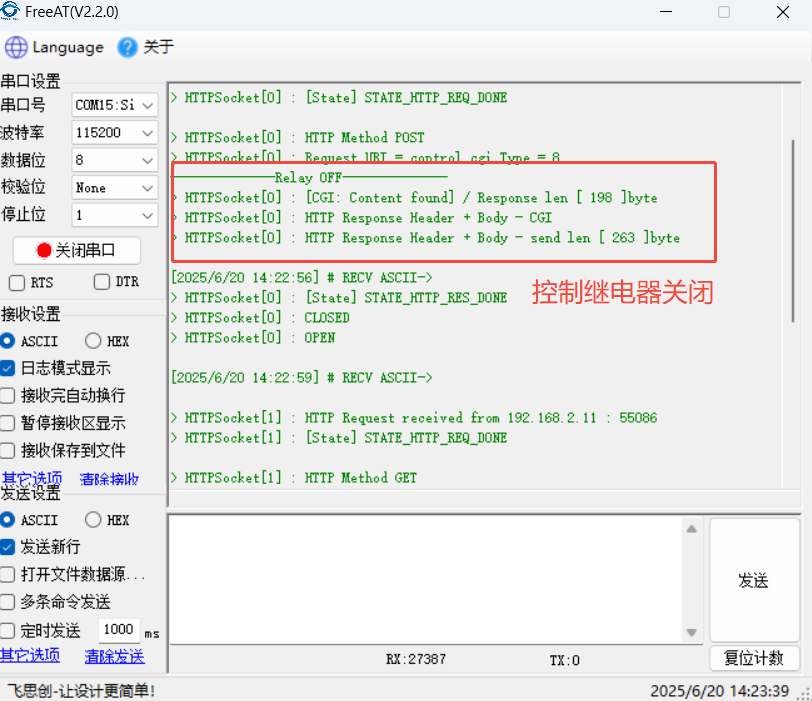Image resolution: width=812 pixels, height=701 pixels.
Task: Enable 定时发送 checkbox
Action: click(8, 630)
